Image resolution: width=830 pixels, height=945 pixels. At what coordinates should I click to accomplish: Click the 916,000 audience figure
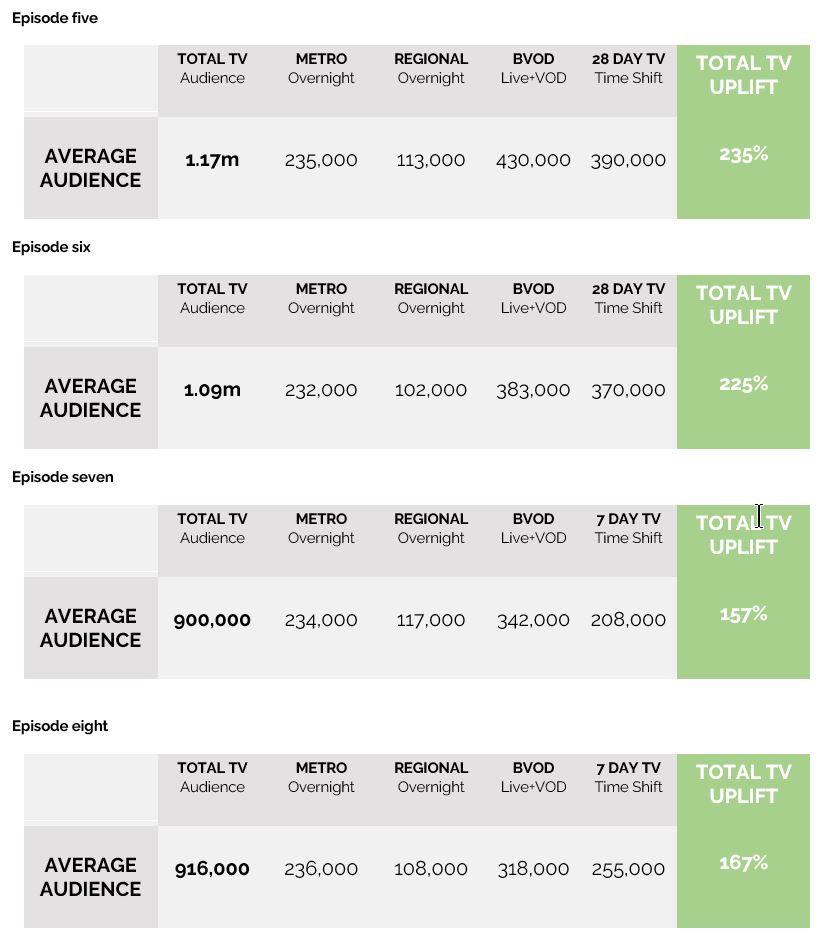click(212, 869)
